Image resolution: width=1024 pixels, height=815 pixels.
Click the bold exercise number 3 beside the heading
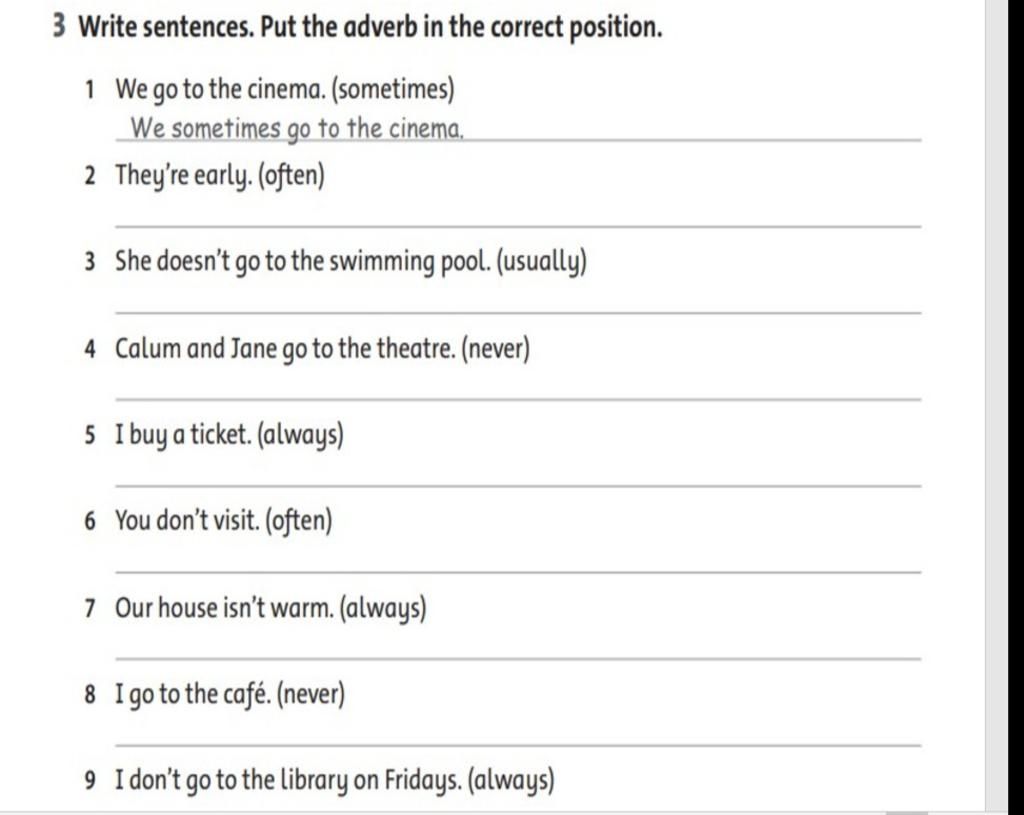pos(59,27)
